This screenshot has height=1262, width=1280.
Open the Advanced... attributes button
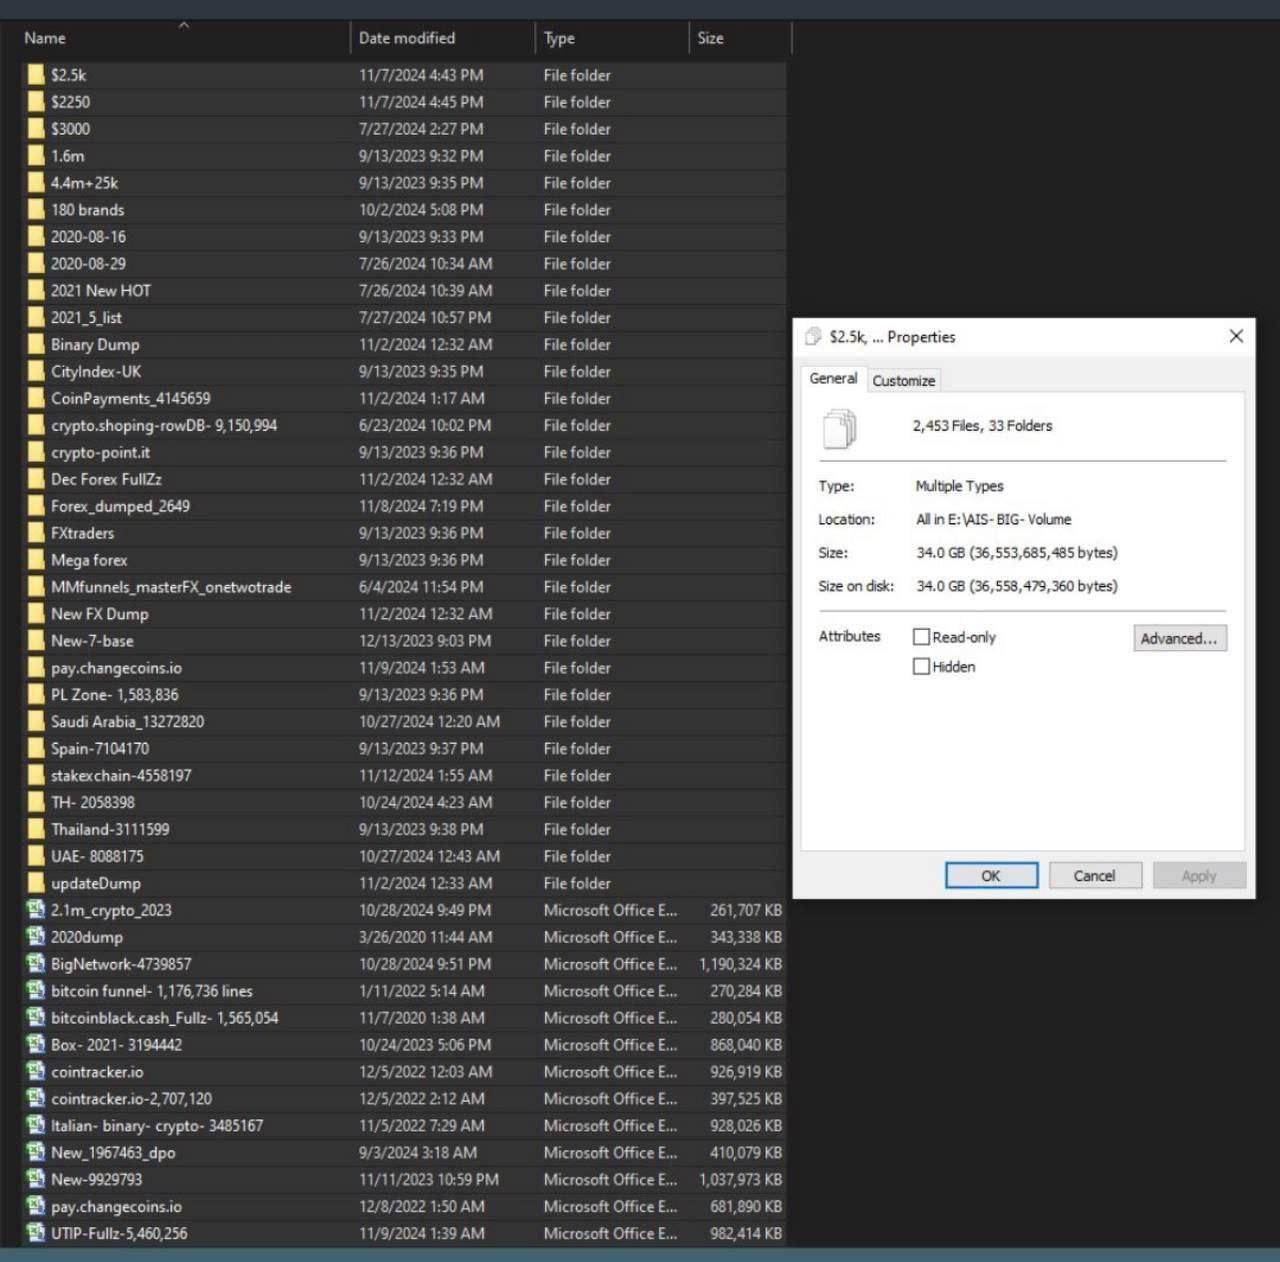(1180, 638)
